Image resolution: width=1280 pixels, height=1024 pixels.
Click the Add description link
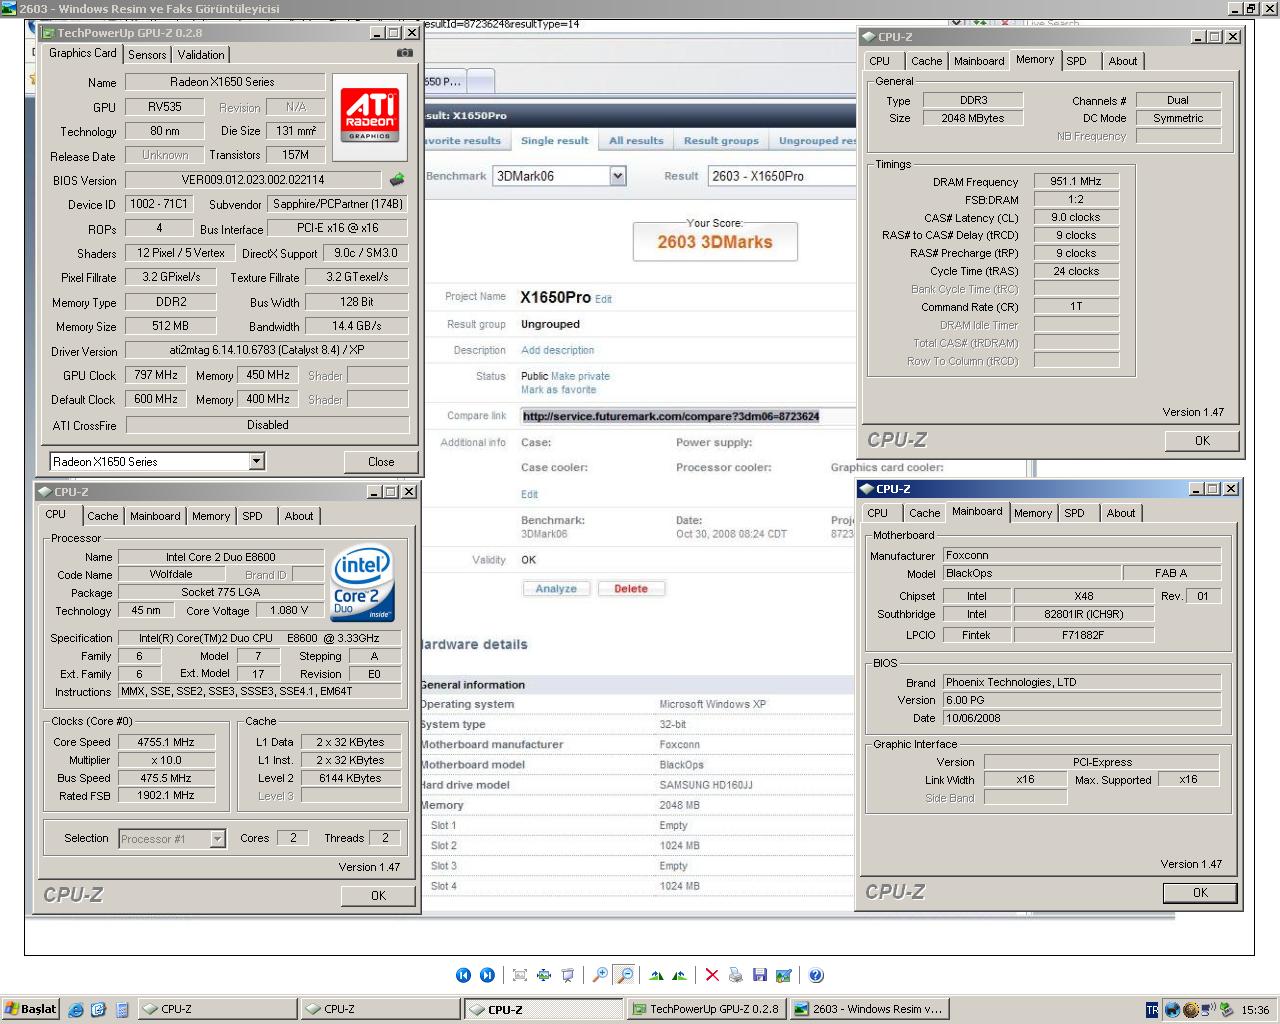pyautogui.click(x=557, y=350)
